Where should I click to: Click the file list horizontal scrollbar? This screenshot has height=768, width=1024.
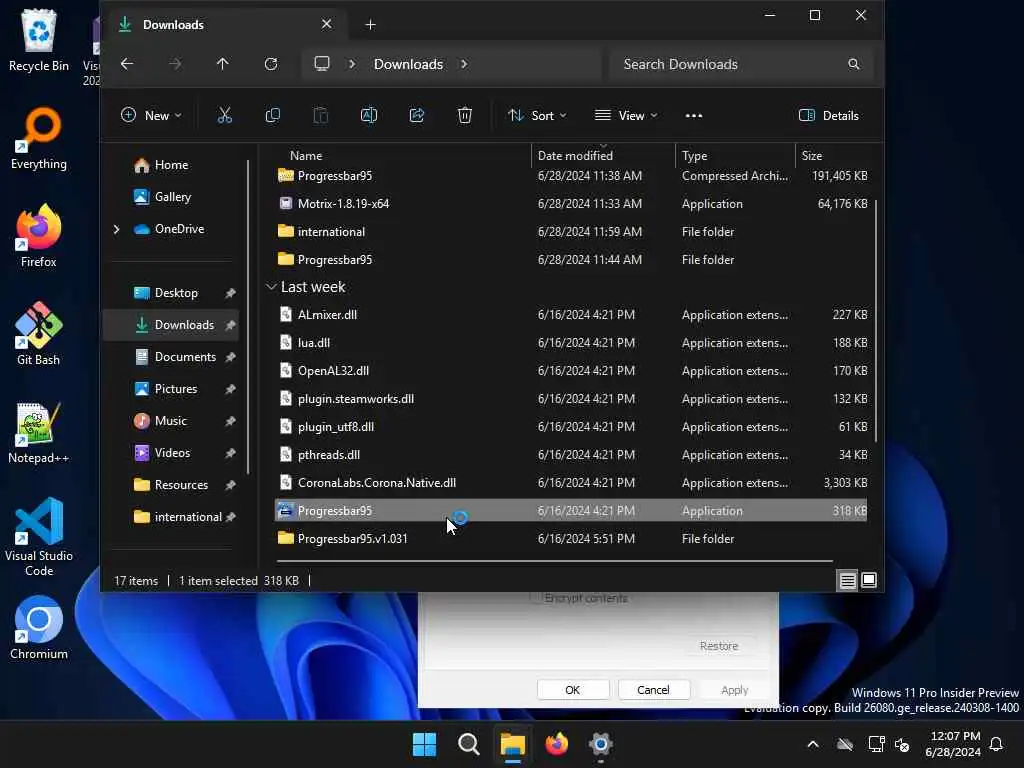tap(554, 560)
